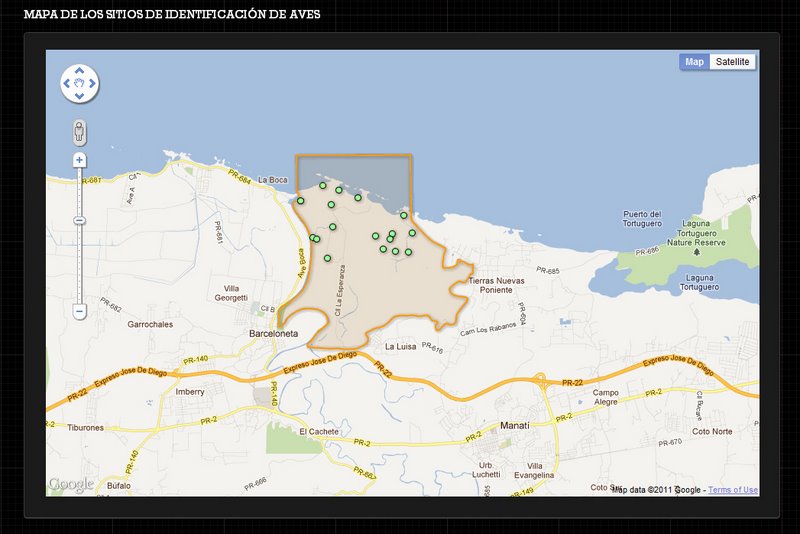Click the Google logo on the map

[71, 485]
